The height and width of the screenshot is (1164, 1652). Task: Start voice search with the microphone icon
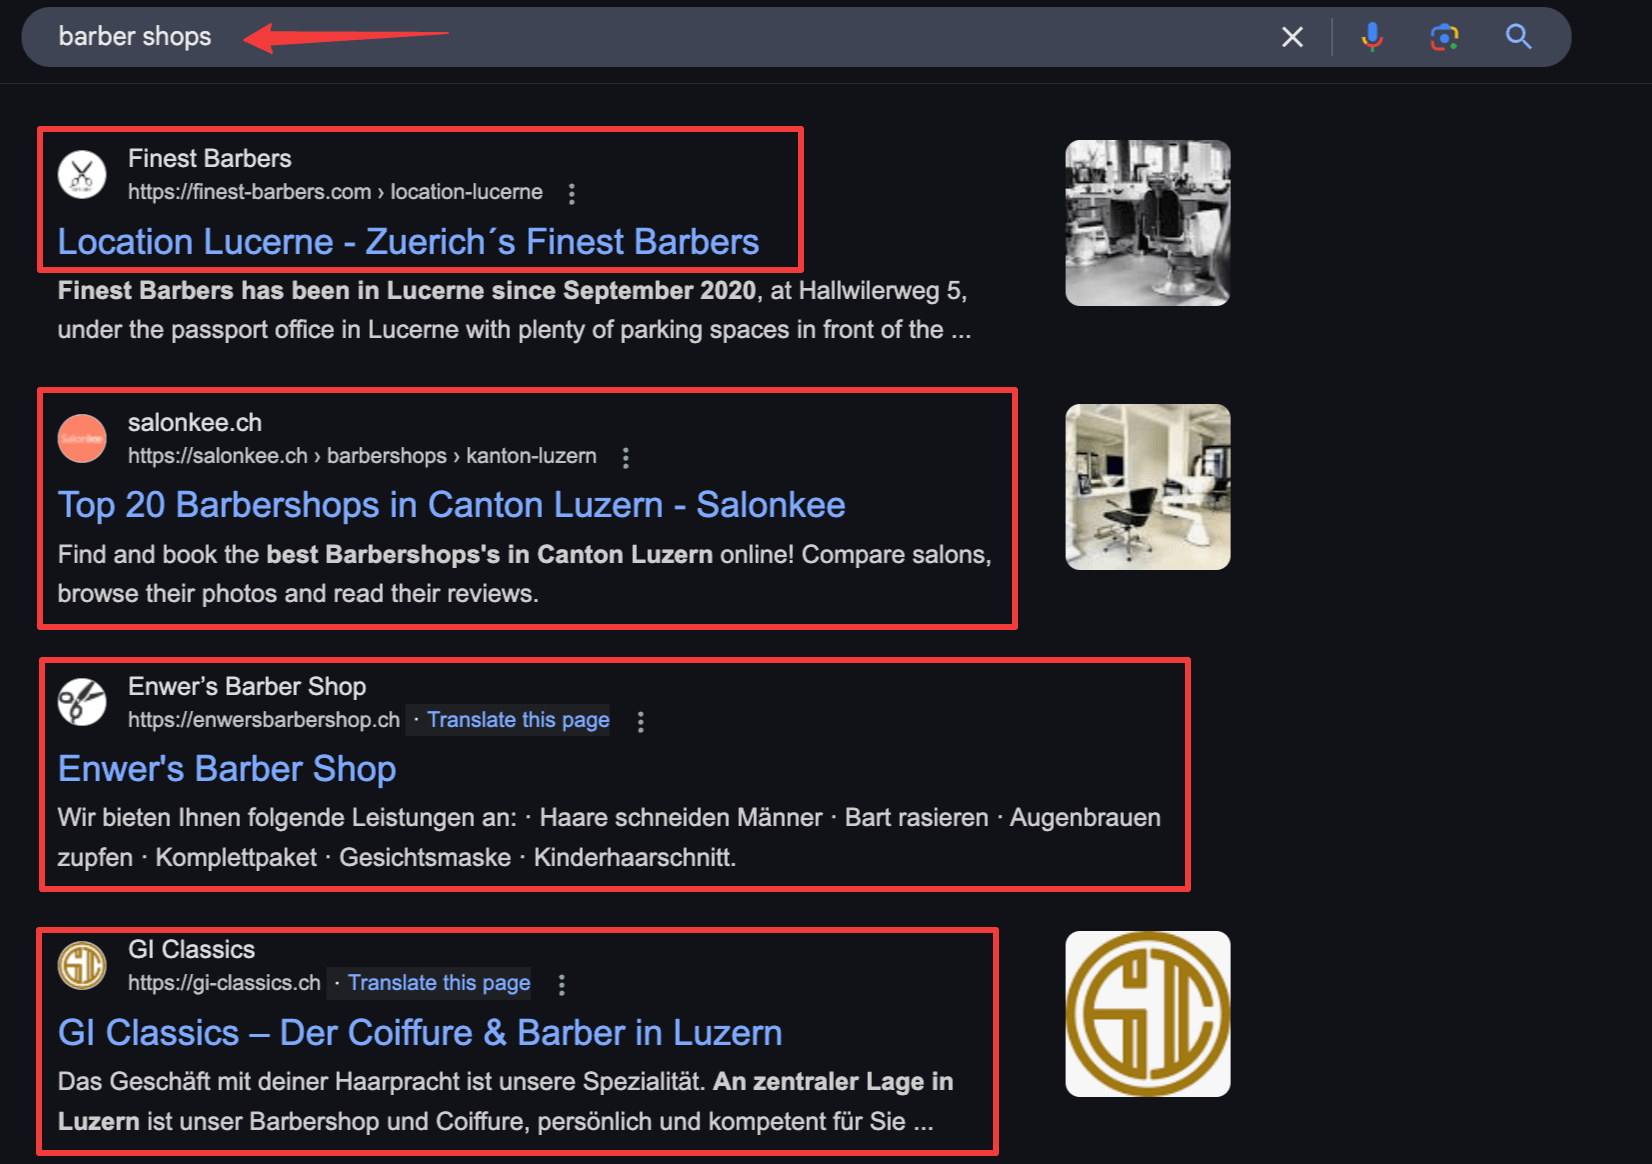tap(1372, 37)
